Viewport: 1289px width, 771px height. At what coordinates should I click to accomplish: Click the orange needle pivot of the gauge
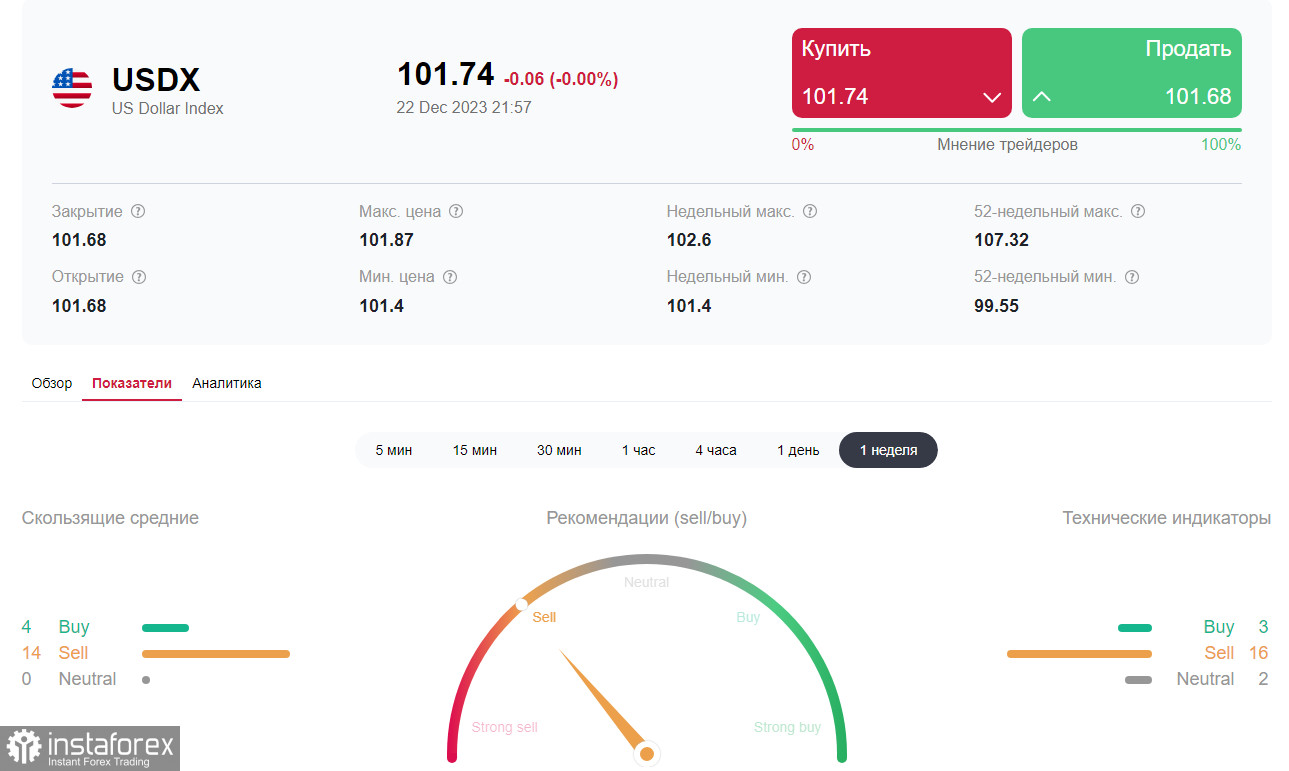647,753
